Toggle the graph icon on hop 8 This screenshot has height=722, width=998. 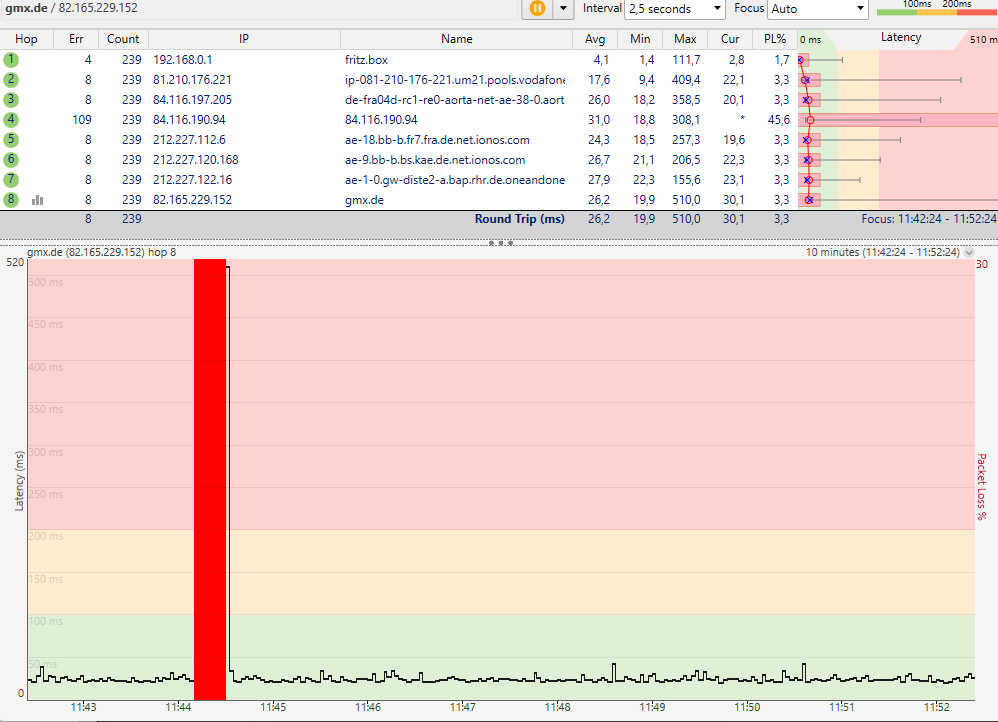[38, 200]
